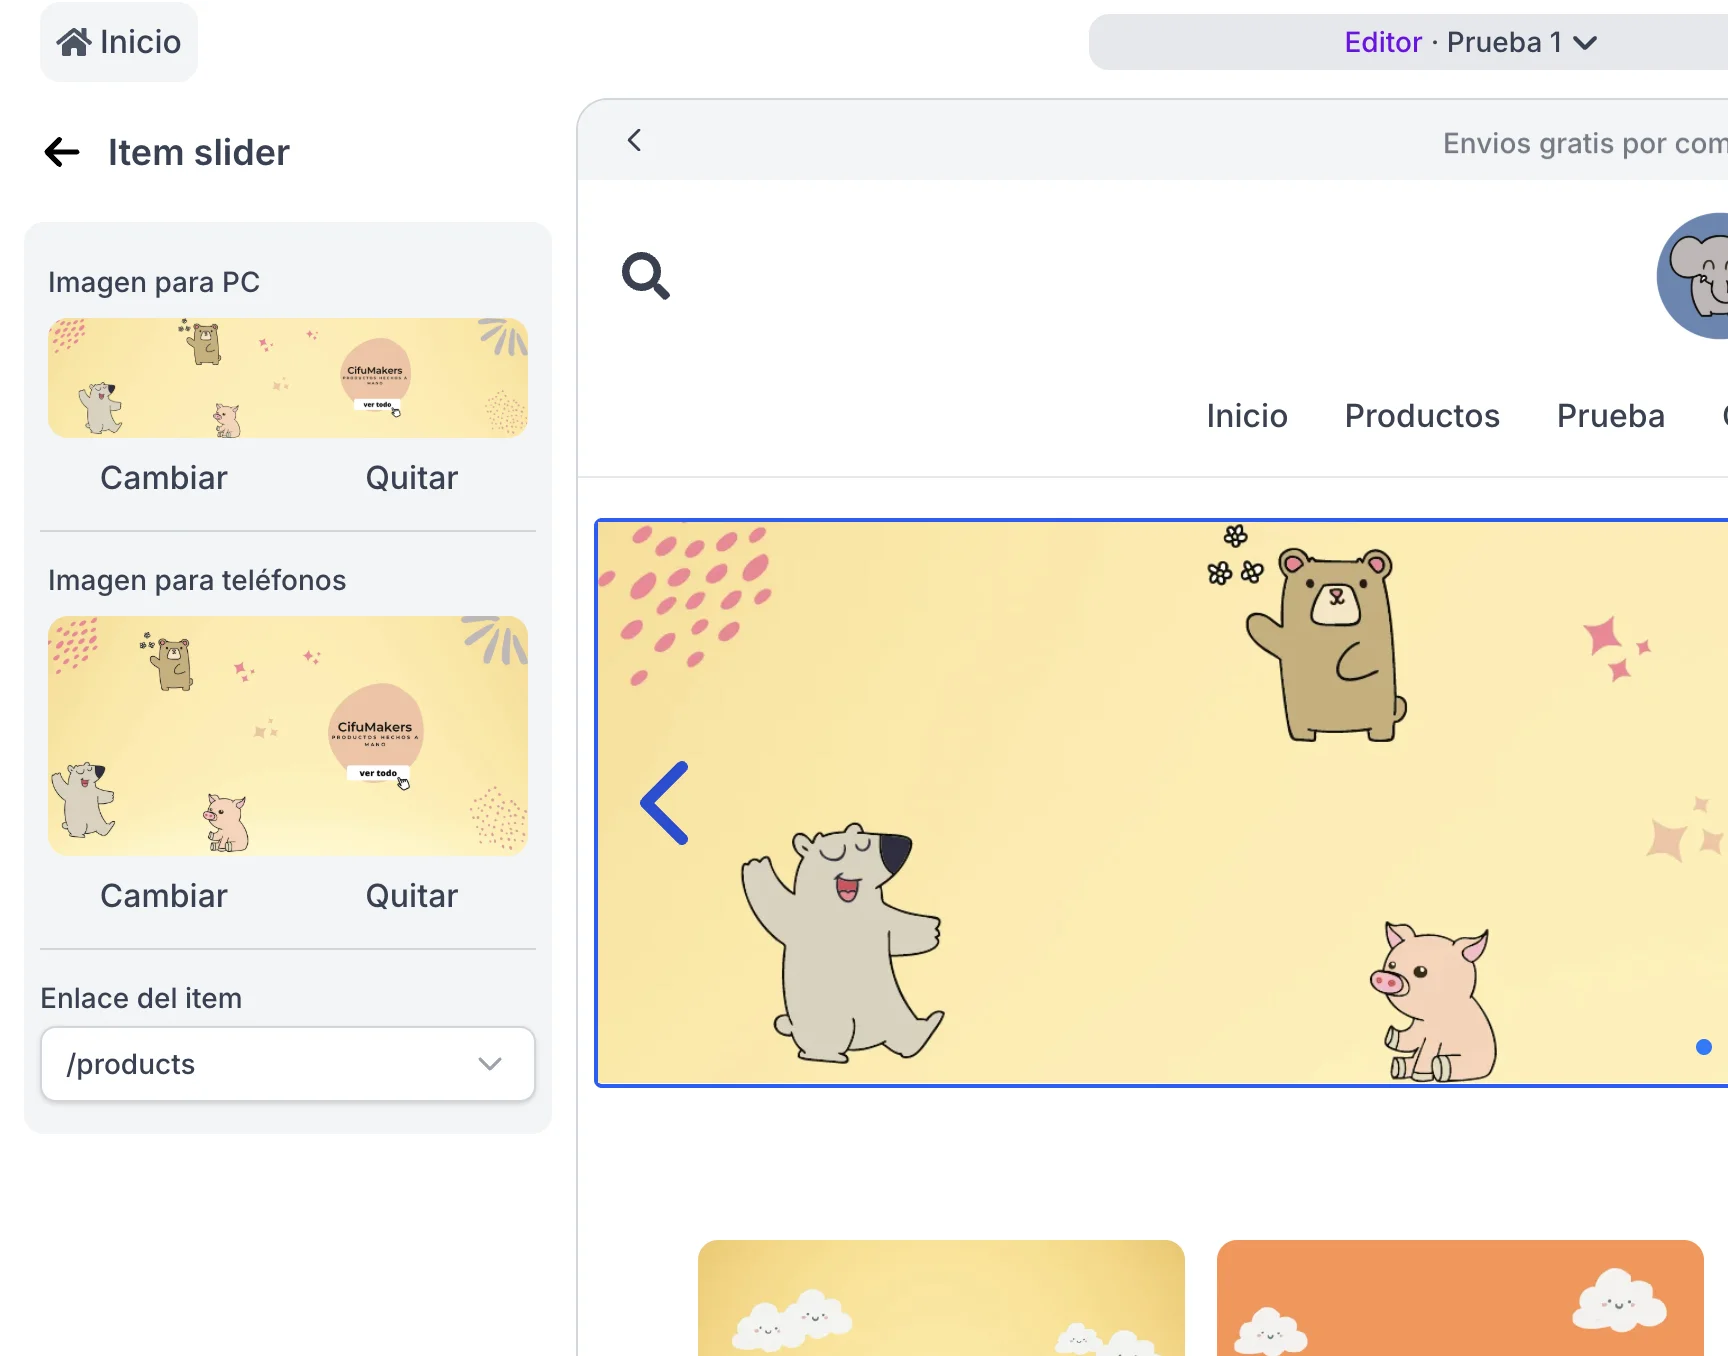Image resolution: width=1728 pixels, height=1356 pixels.
Task: Open Productos in the store navigation menu
Action: (x=1421, y=416)
